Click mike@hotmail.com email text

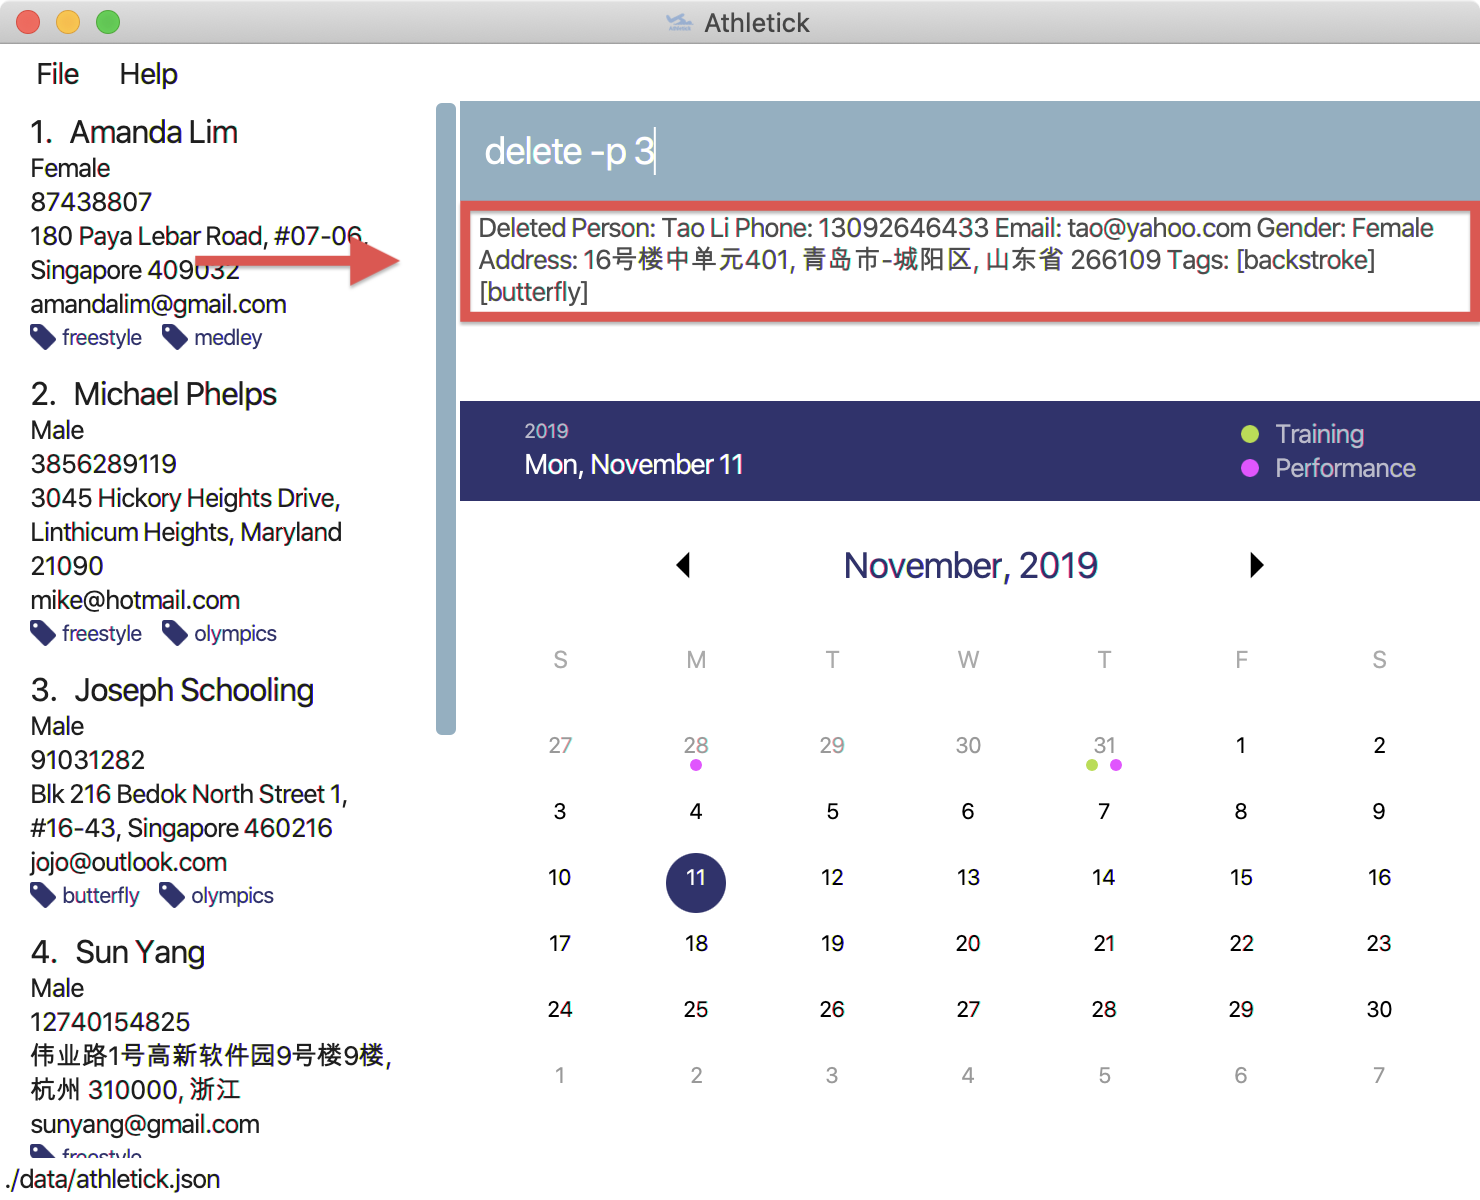click(135, 600)
